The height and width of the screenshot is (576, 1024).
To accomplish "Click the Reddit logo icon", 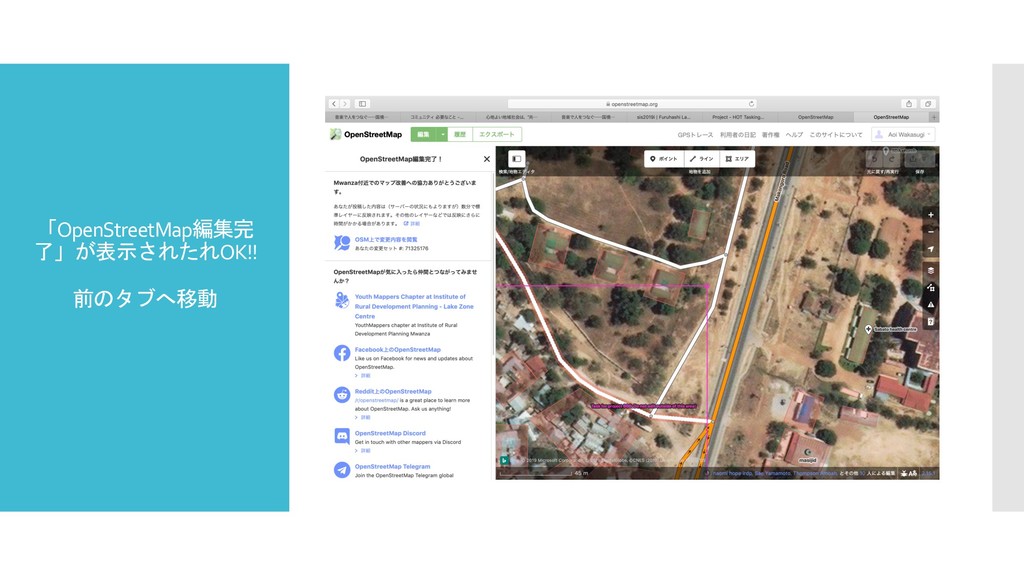I will (342, 395).
